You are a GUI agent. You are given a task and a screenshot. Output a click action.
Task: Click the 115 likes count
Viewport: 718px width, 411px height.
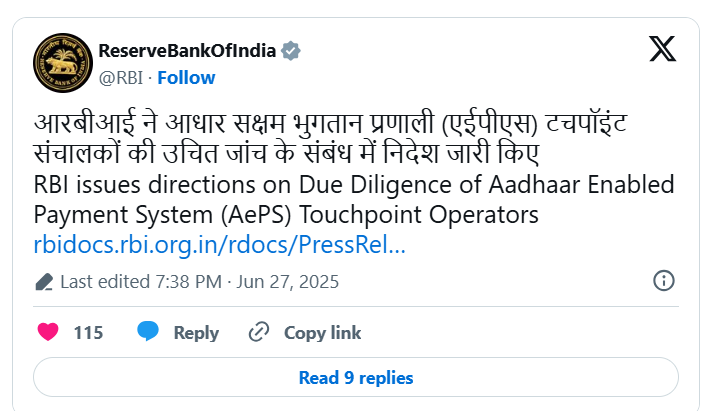click(x=88, y=333)
